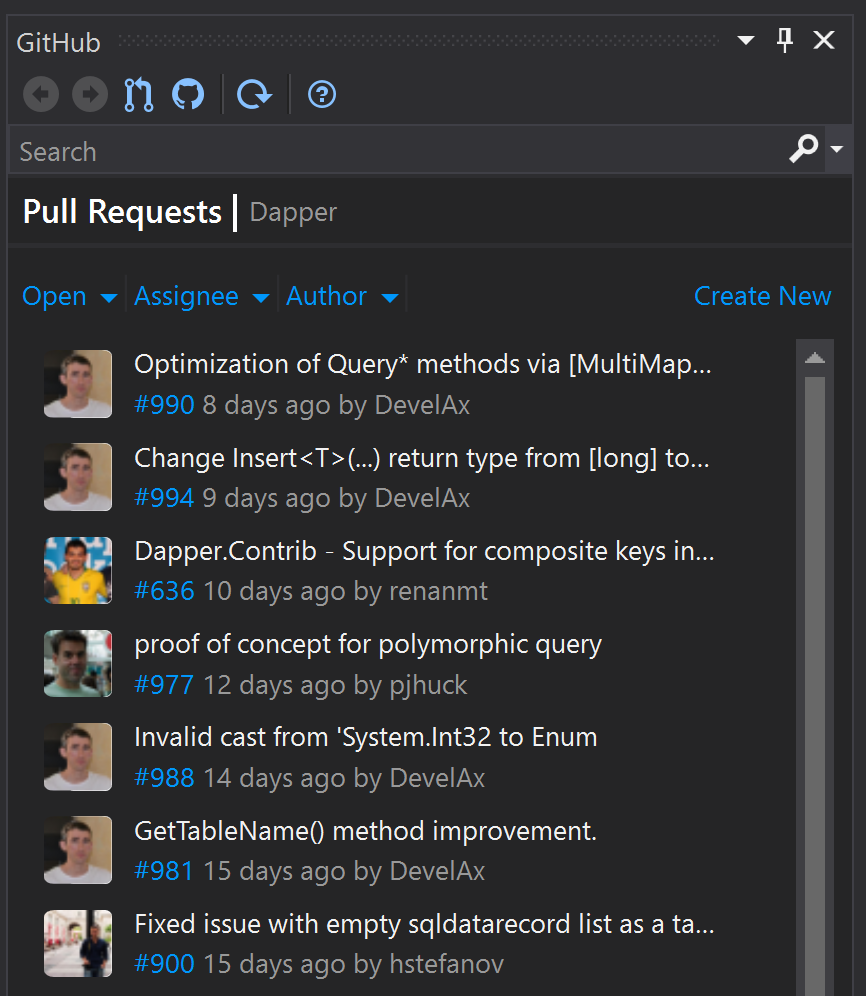Viewport: 866px width, 996px height.
Task: Open the Author filter dropdown
Action: tap(342, 296)
